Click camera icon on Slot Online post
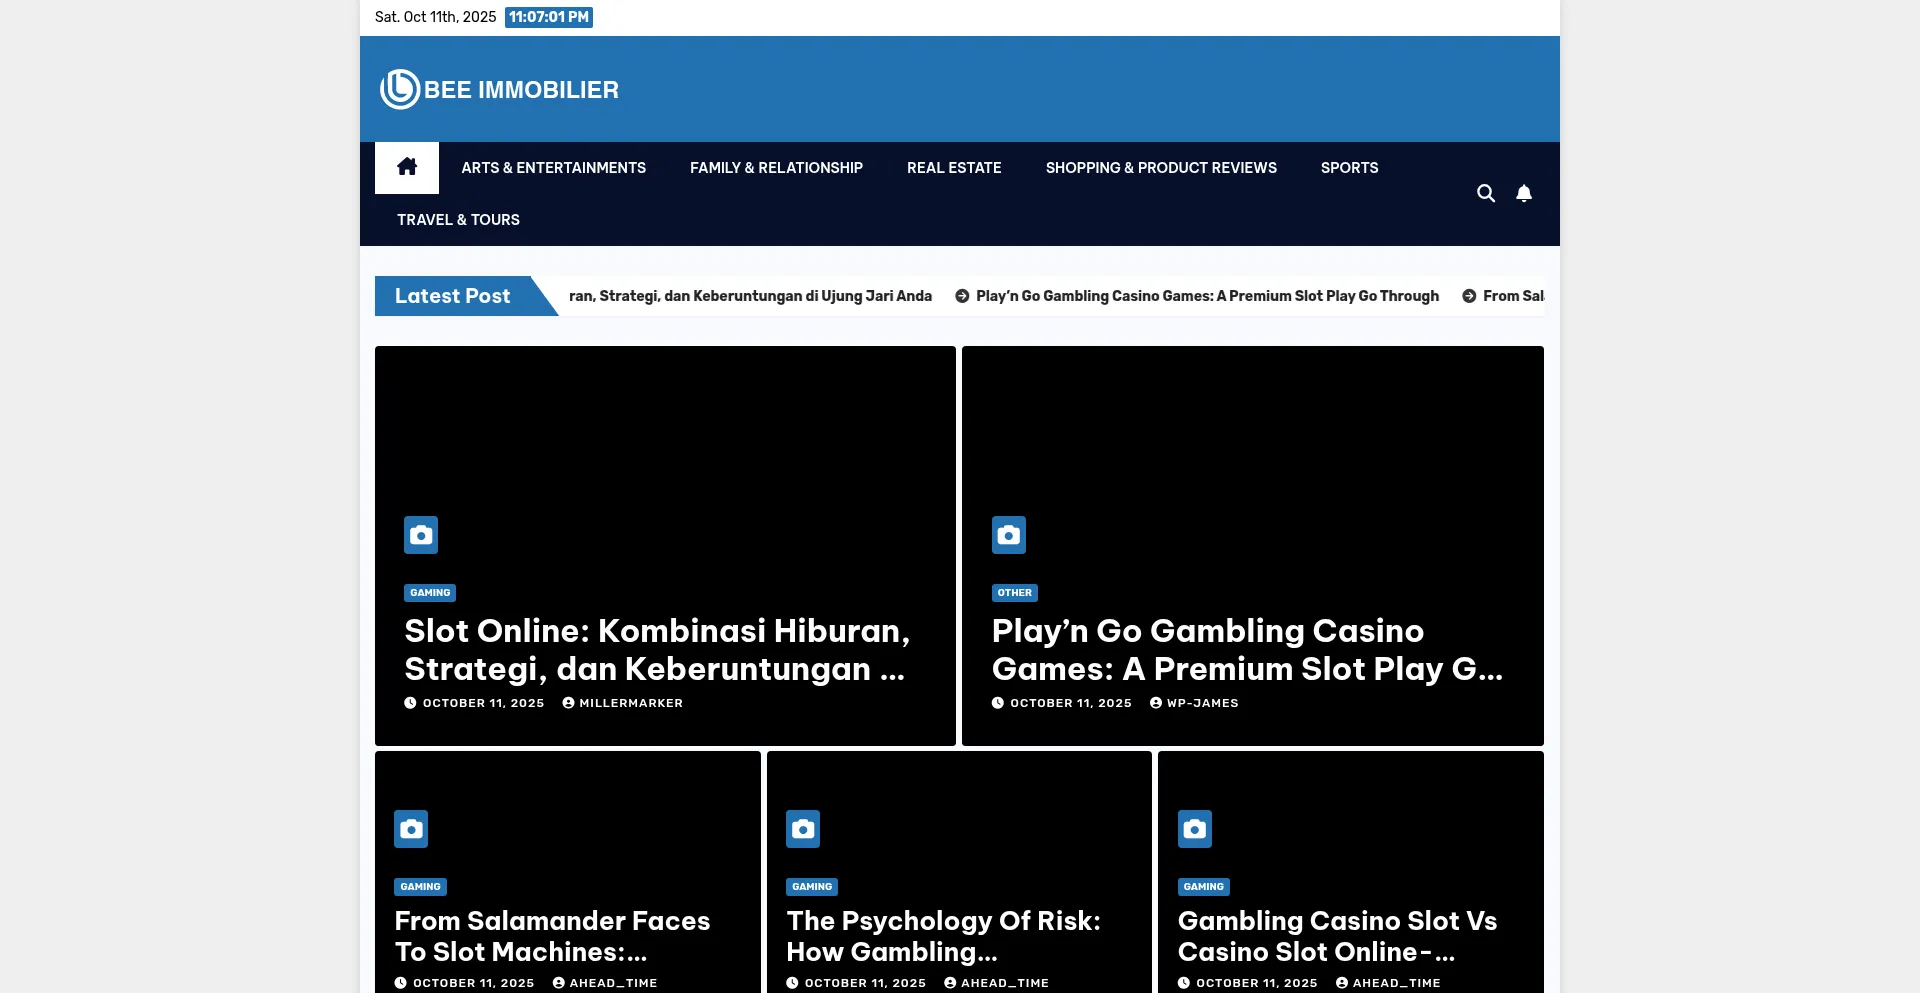 click(x=421, y=535)
